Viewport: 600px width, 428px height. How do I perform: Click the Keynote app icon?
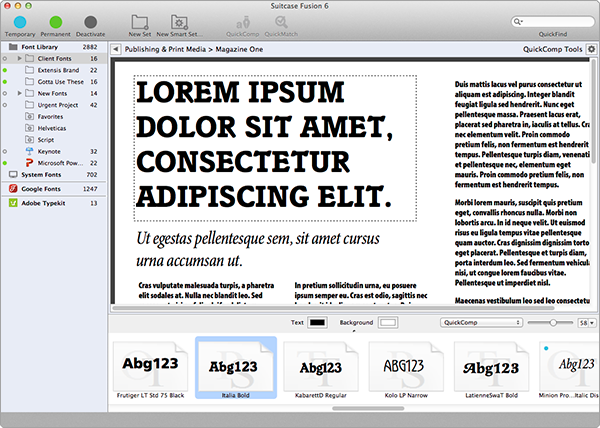tap(29, 151)
